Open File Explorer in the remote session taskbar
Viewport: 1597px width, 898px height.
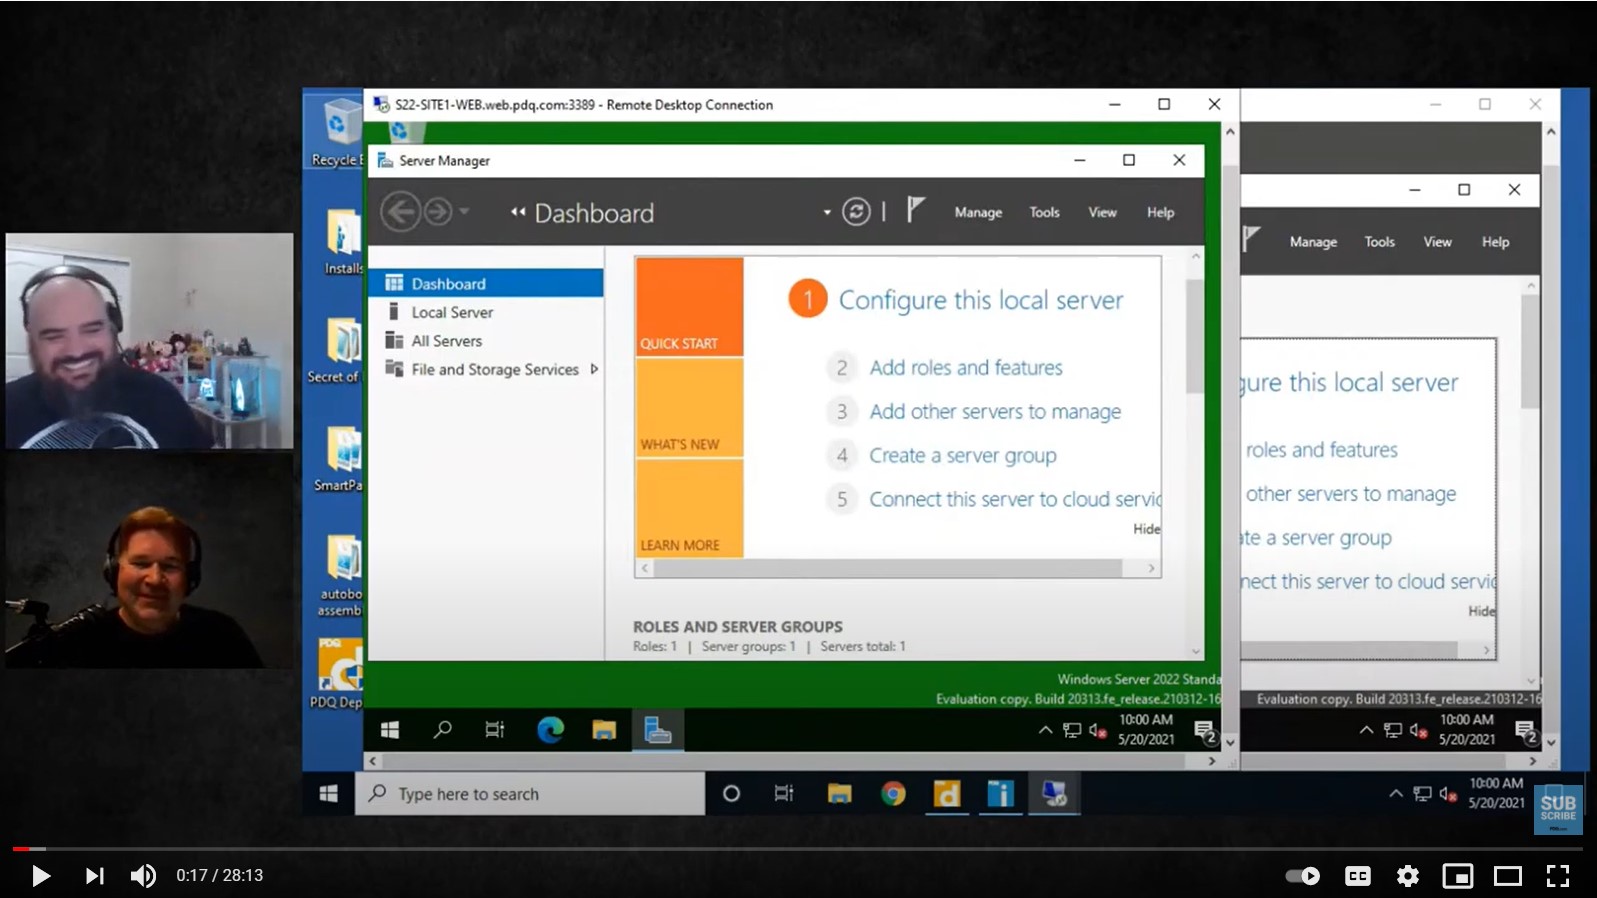pyautogui.click(x=604, y=730)
